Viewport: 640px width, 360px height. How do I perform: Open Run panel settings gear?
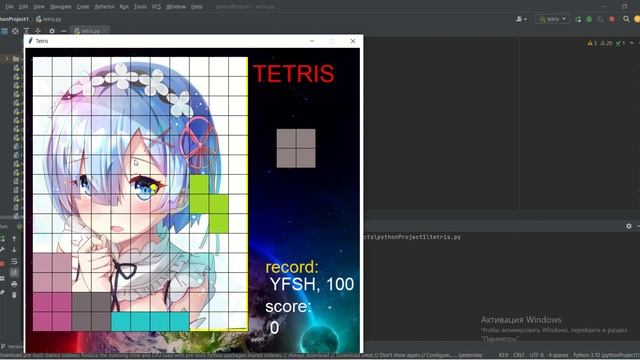[x=629, y=226]
